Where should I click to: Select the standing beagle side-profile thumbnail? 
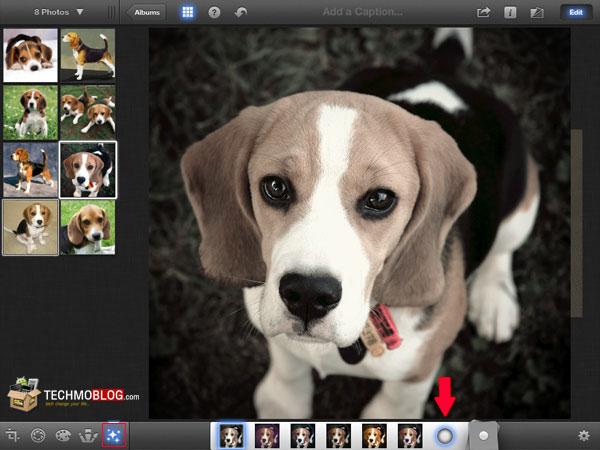pos(88,55)
